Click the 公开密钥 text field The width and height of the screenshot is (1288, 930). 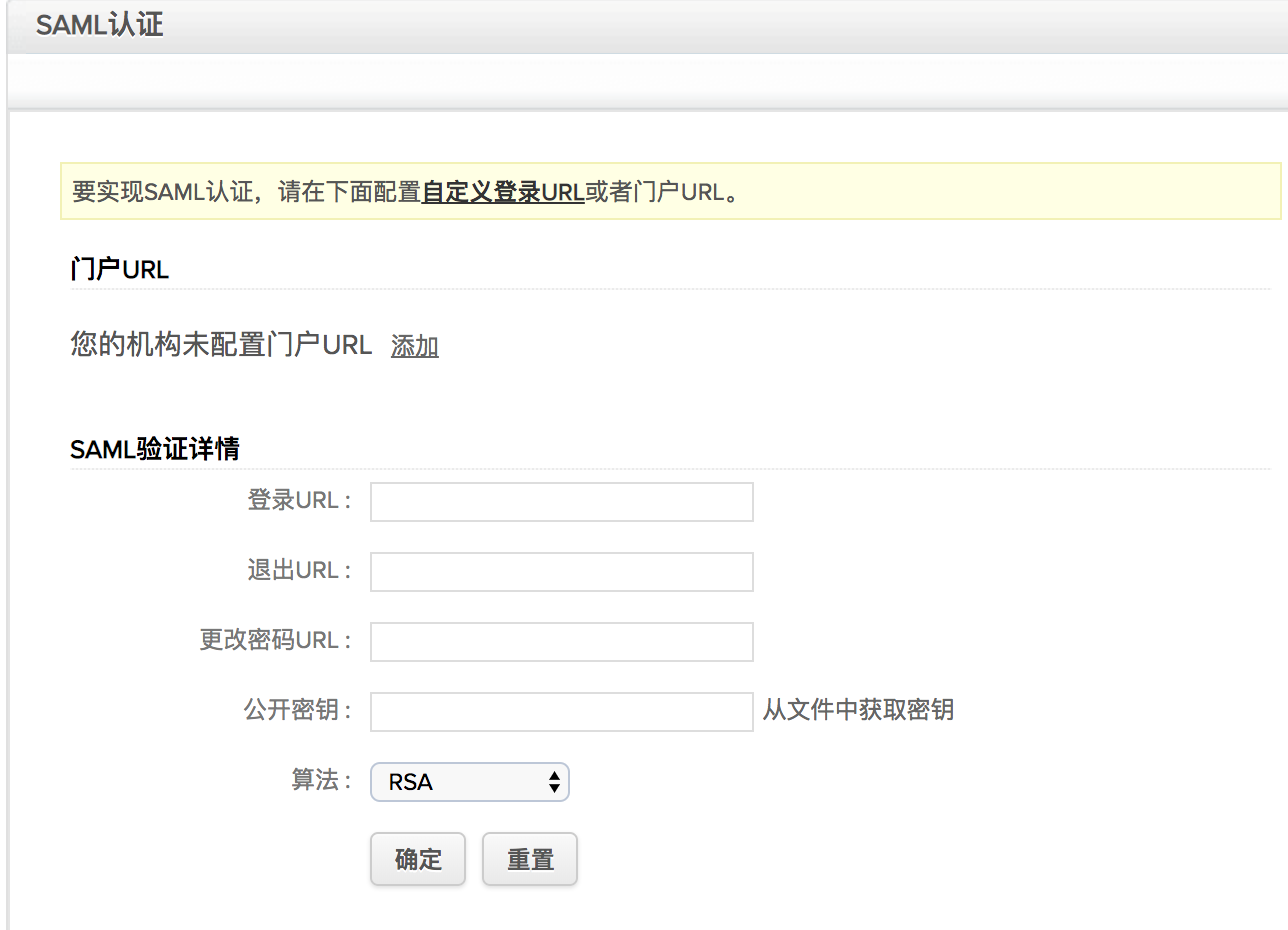(561, 712)
